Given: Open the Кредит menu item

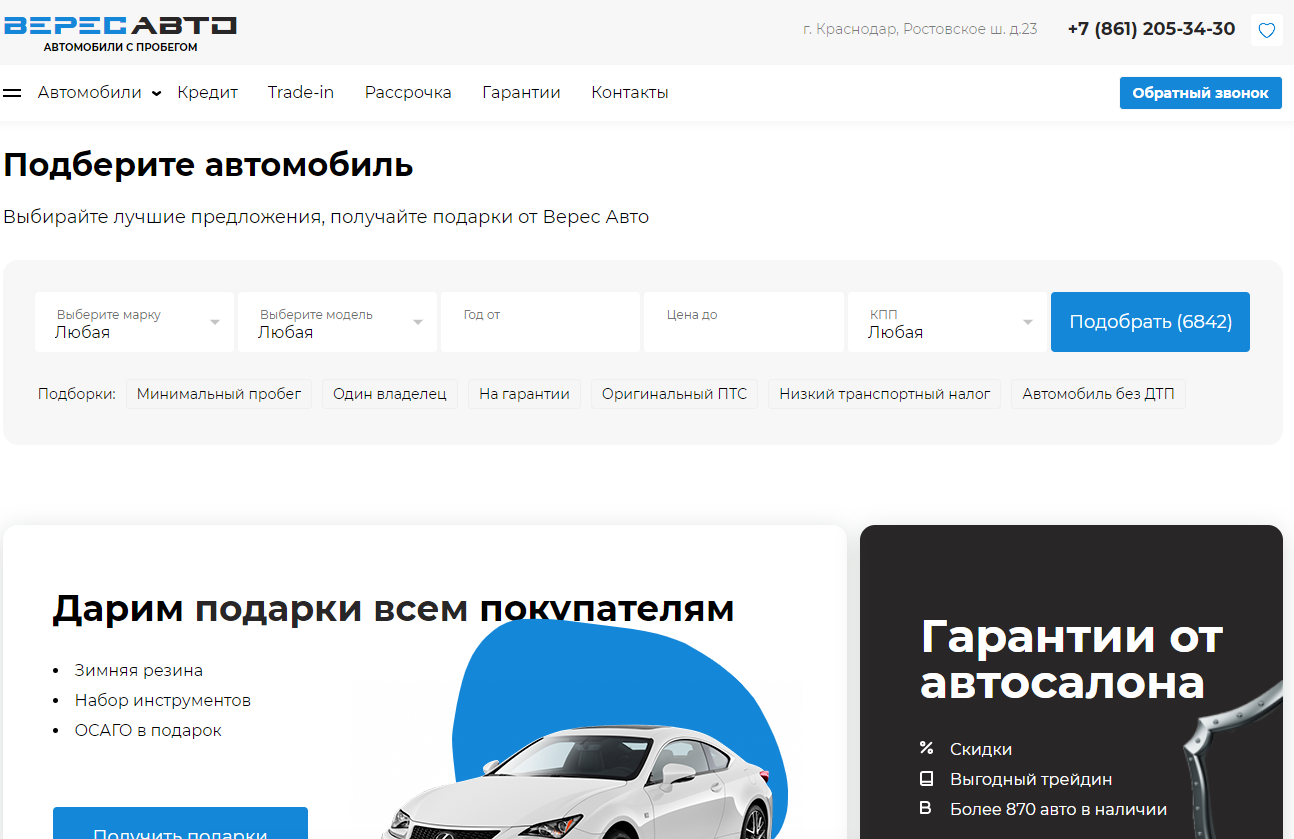Looking at the screenshot, I should pyautogui.click(x=207, y=92).
